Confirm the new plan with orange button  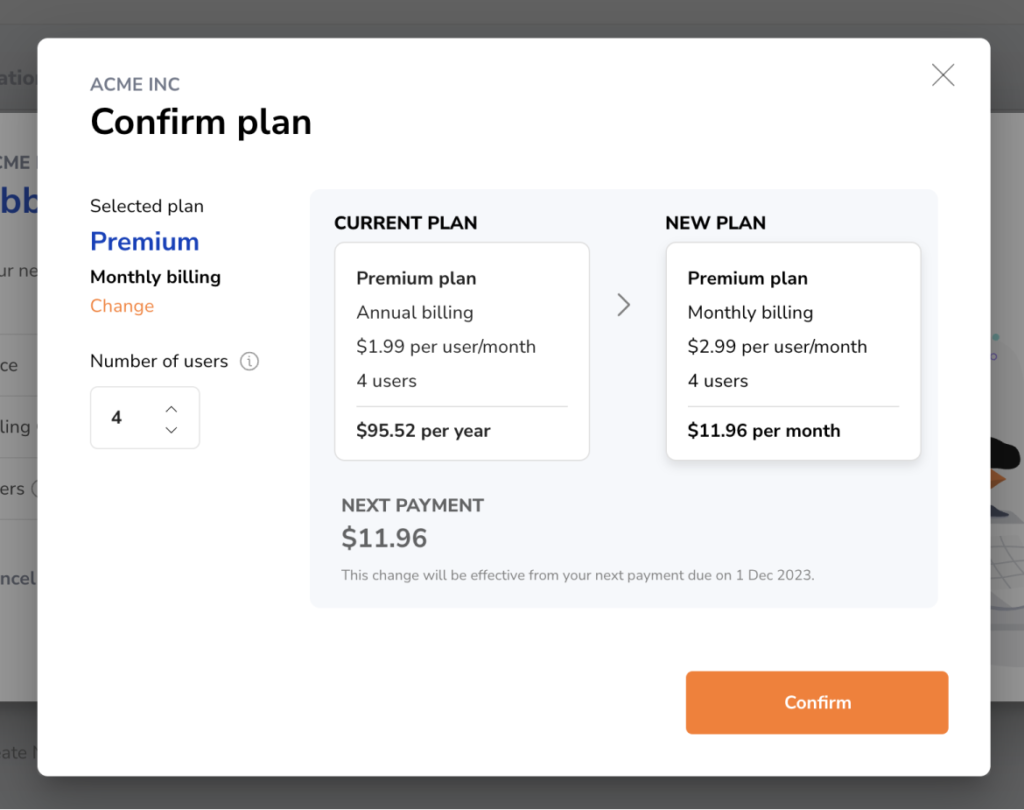(817, 702)
